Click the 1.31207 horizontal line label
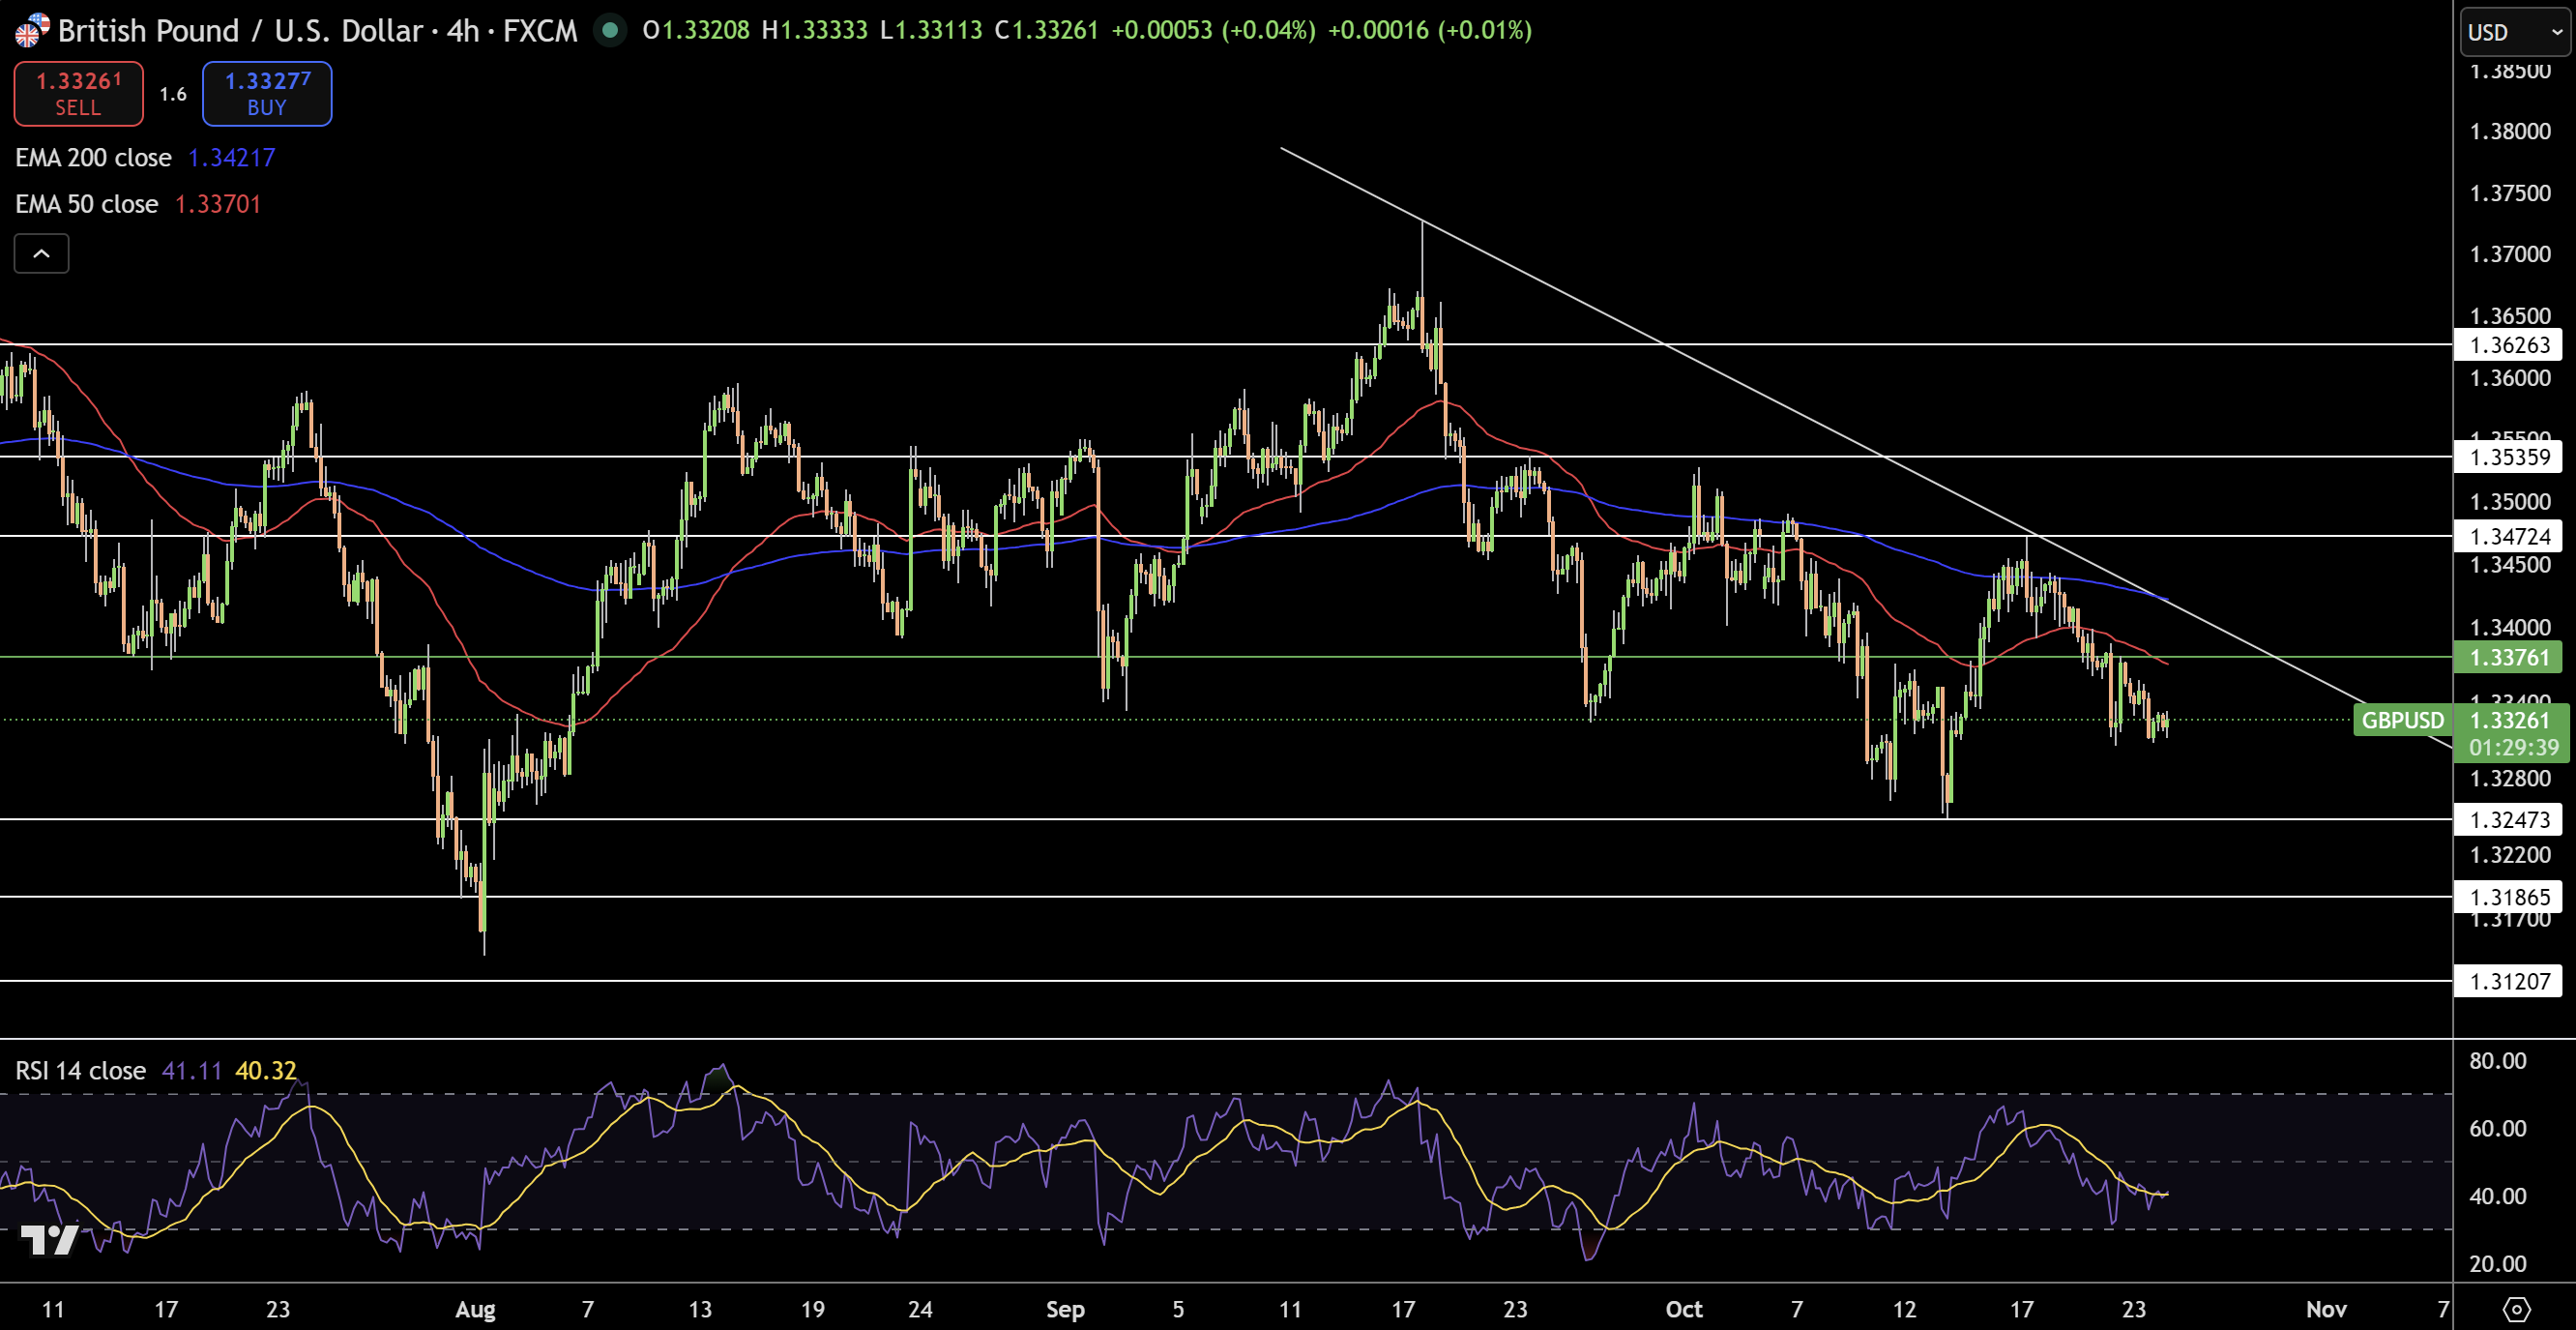Viewport: 2576px width, 1330px height. click(2510, 981)
